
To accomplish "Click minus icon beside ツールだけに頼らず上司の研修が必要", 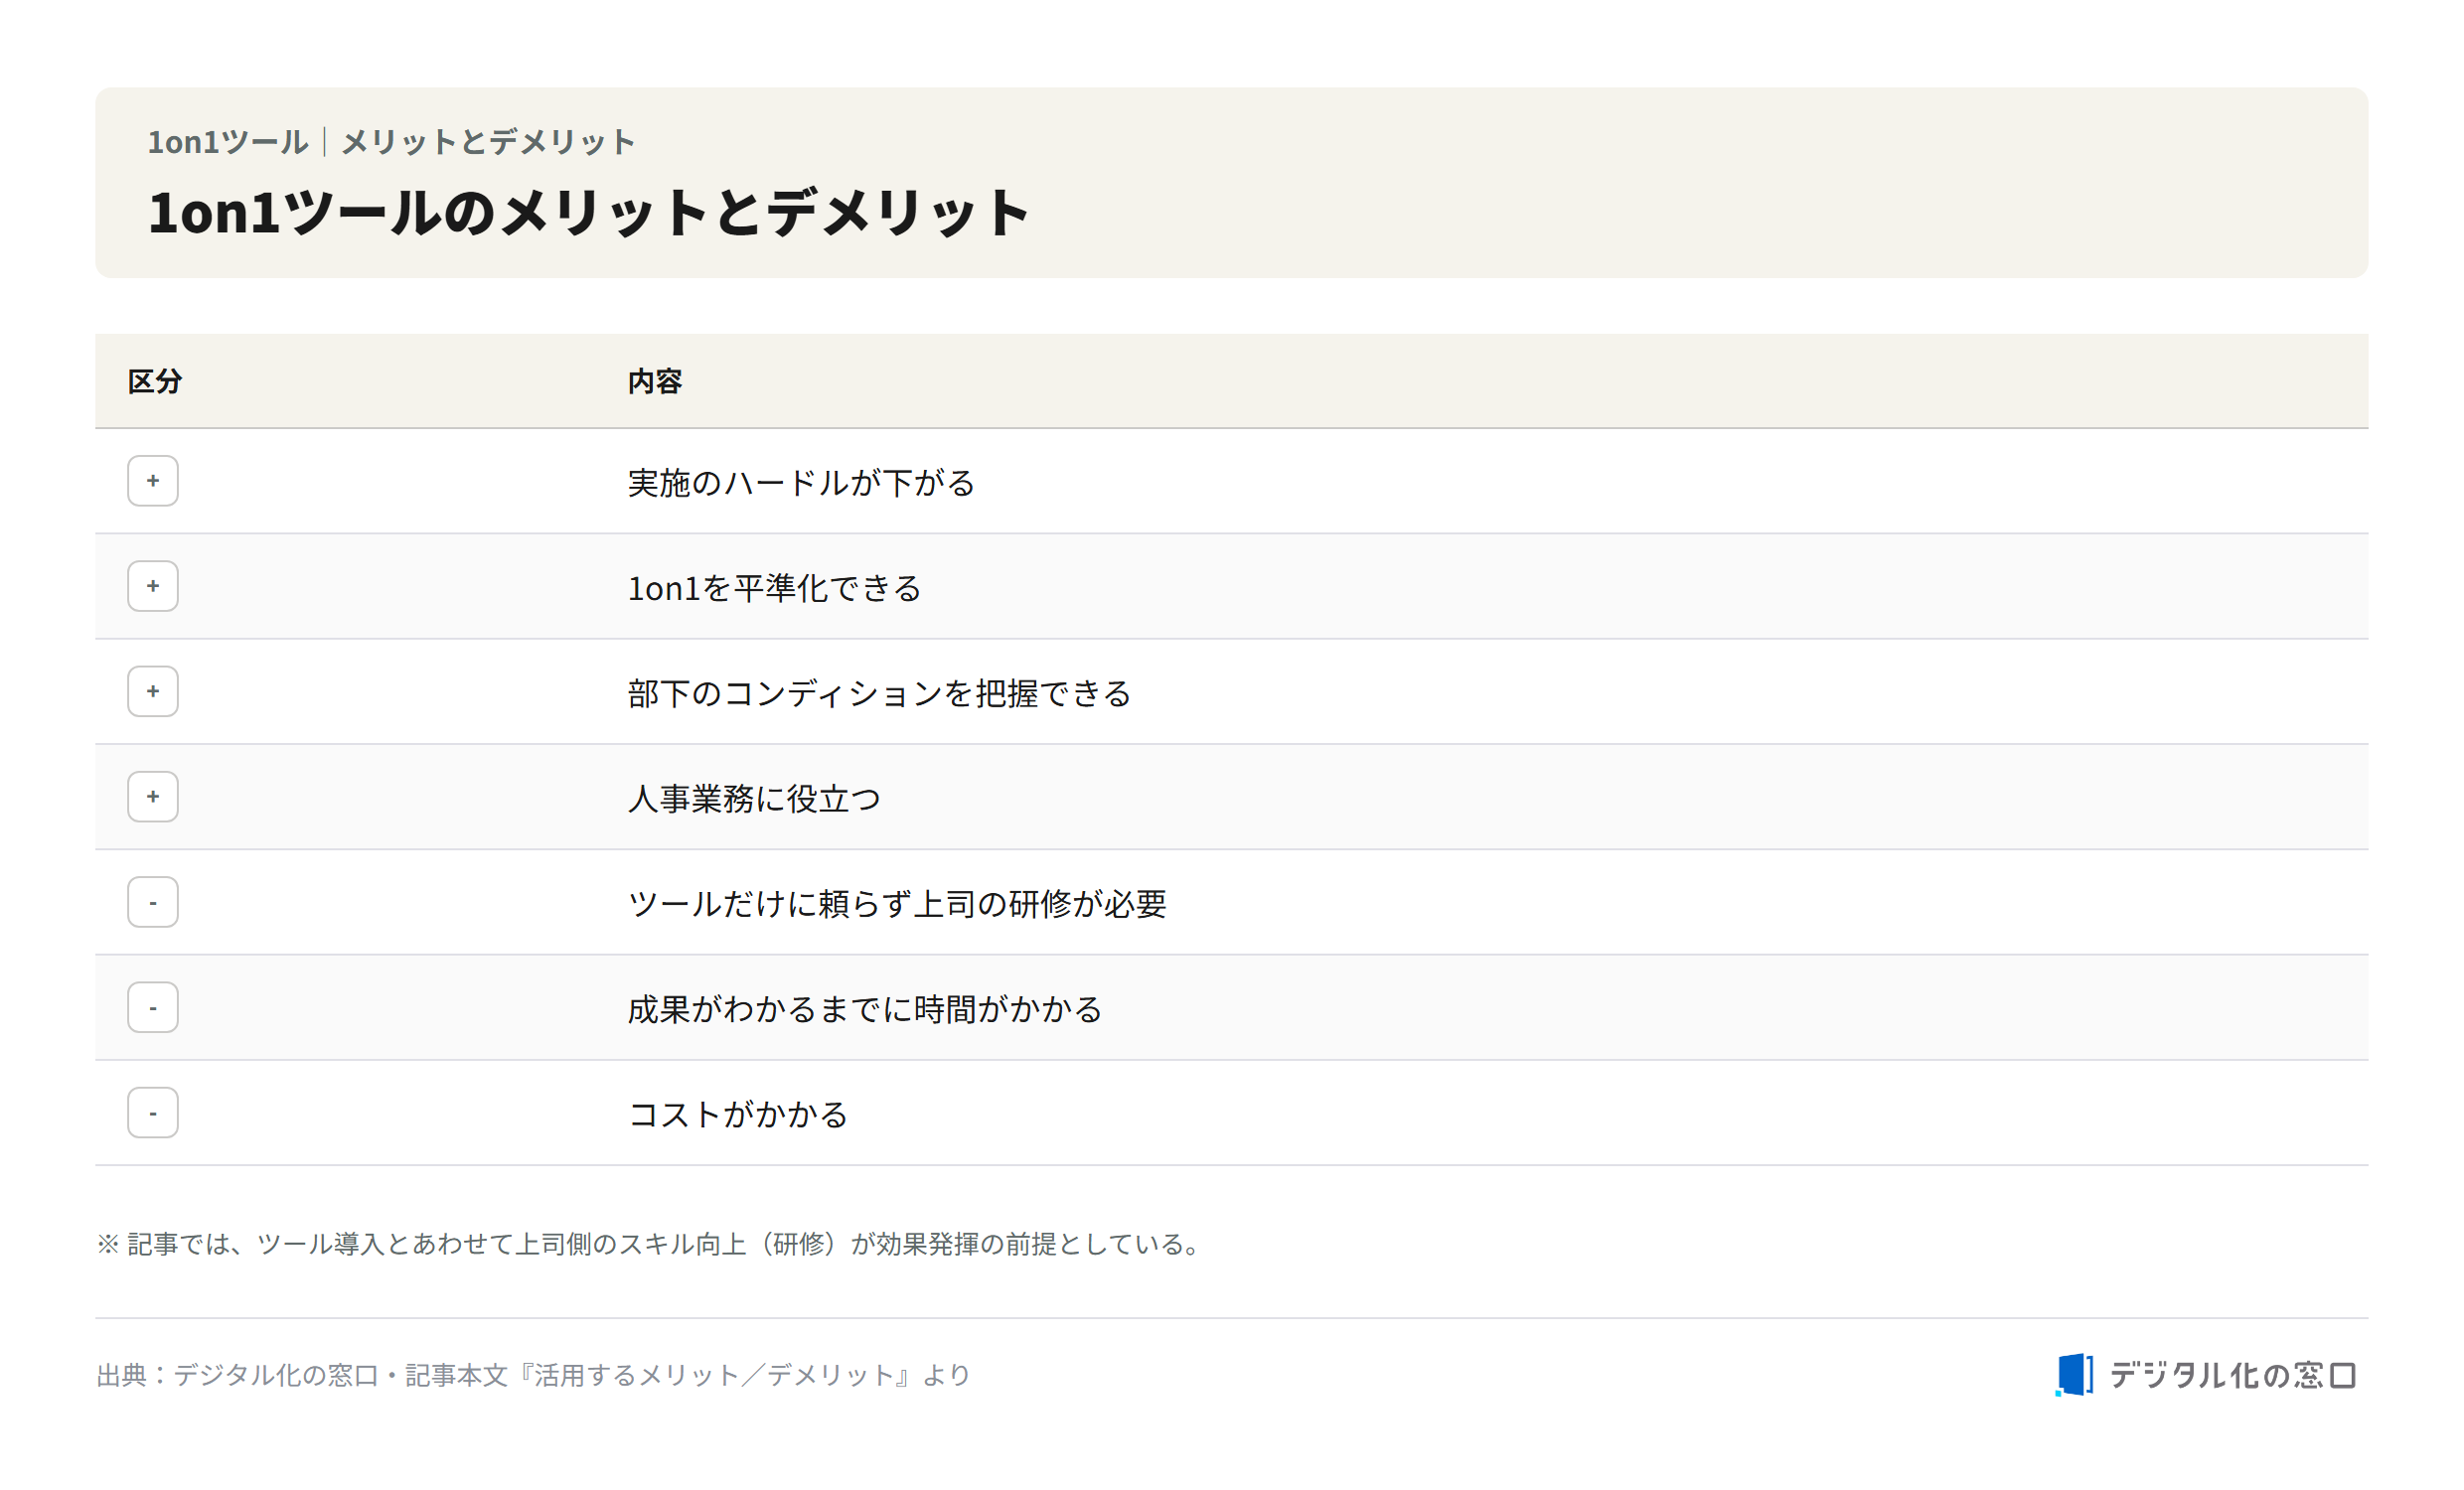I will (x=153, y=902).
